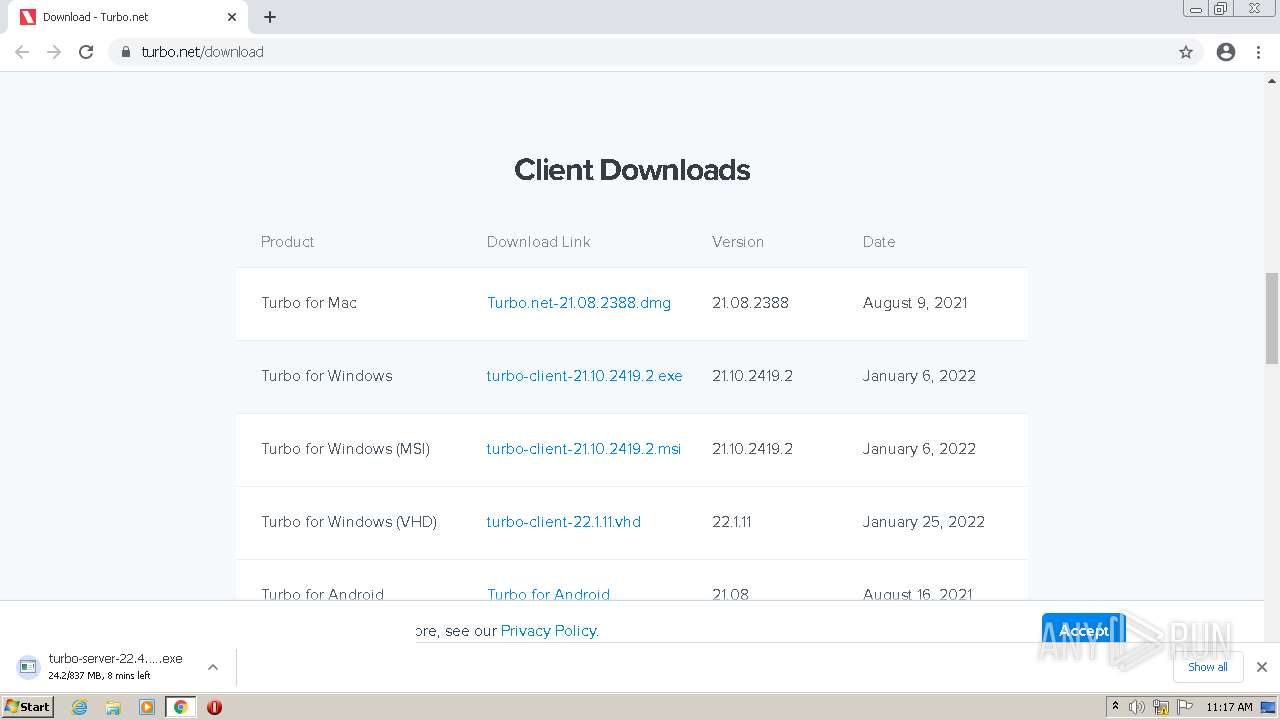Download turbo-client-22.1.11.vhd
1280x720 pixels.
[x=564, y=522]
